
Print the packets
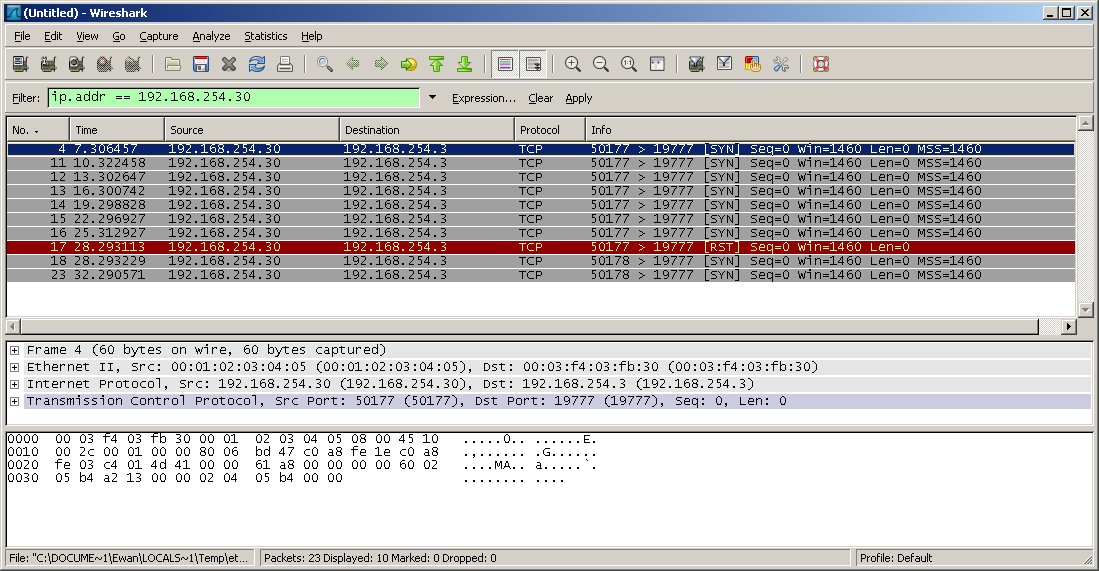tap(285, 64)
